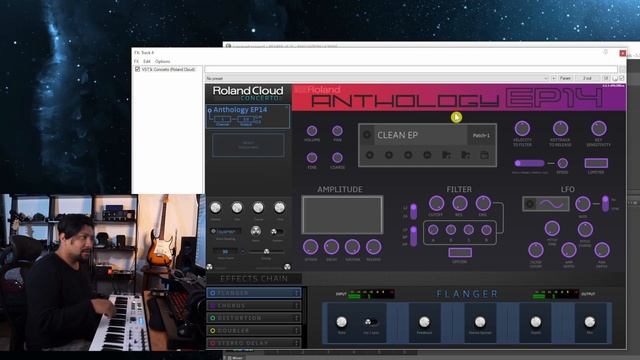Select Distortion in effects chain
Screen dimensions: 640x360
(x=253, y=318)
